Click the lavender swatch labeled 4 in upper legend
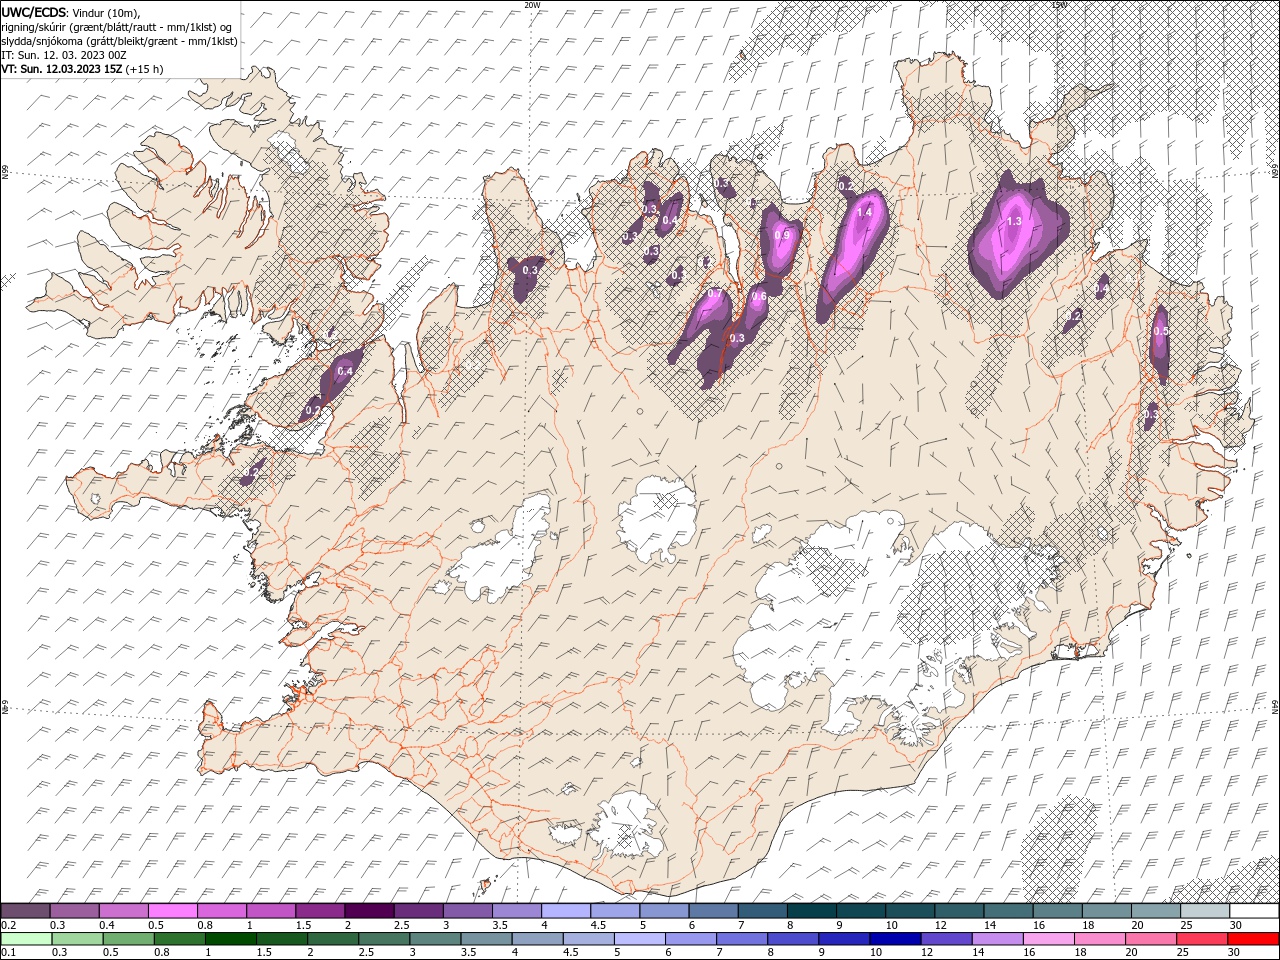The width and height of the screenshot is (1280, 960). tap(566, 911)
